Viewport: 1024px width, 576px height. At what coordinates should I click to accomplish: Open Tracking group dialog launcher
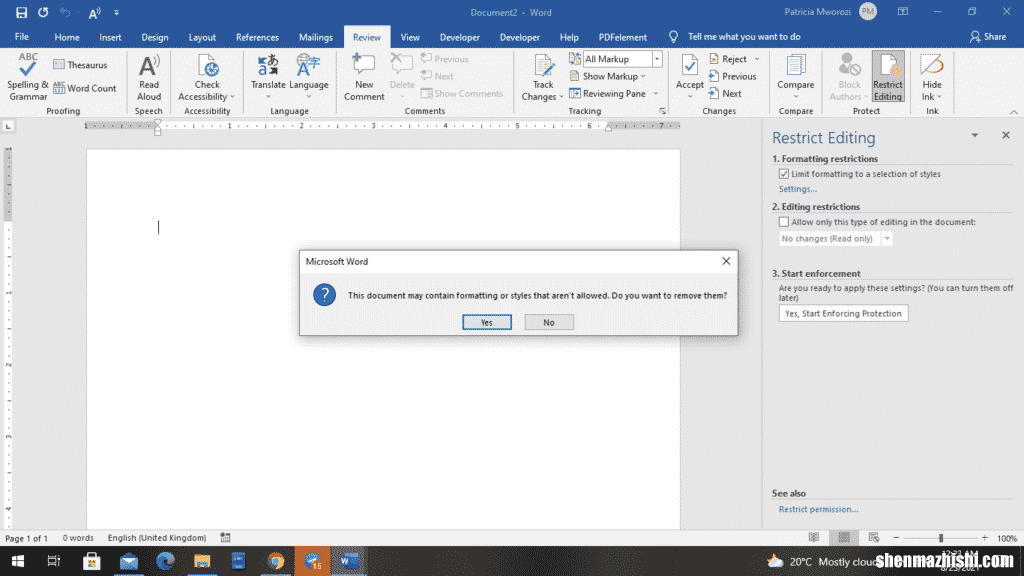coord(662,111)
